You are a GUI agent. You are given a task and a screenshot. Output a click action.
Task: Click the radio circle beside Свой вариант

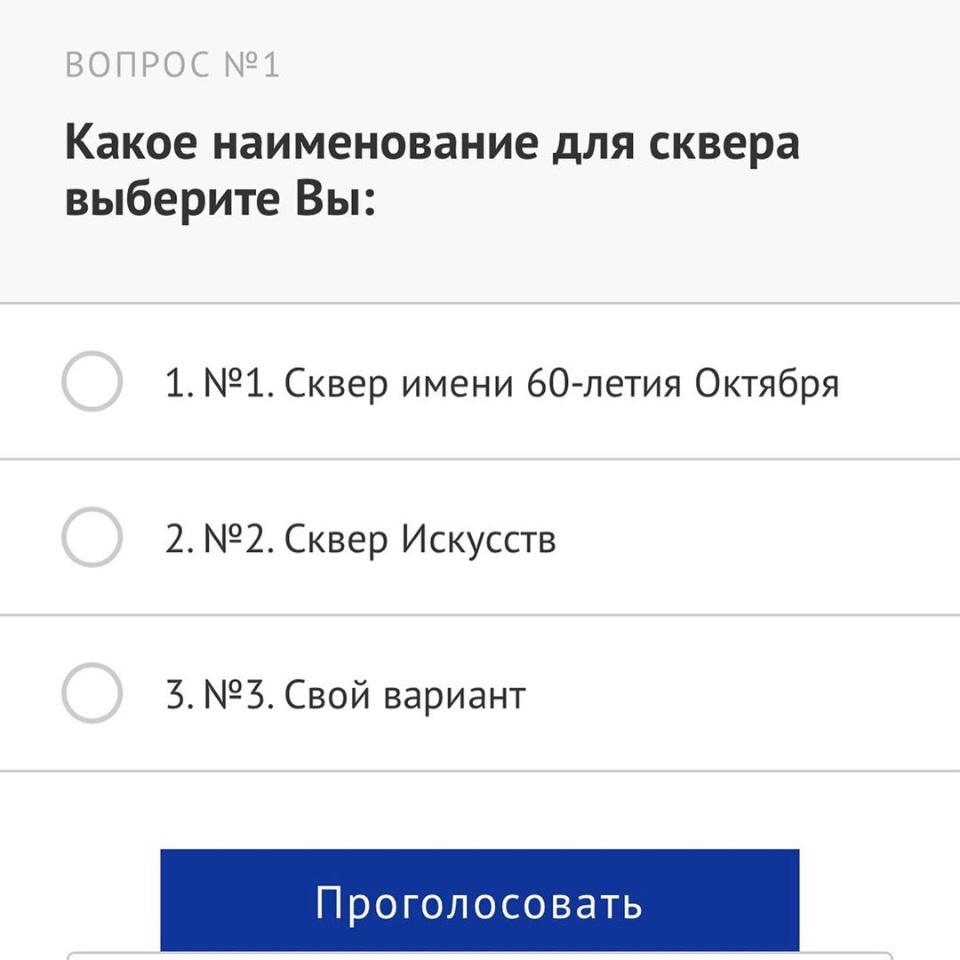tap(92, 693)
